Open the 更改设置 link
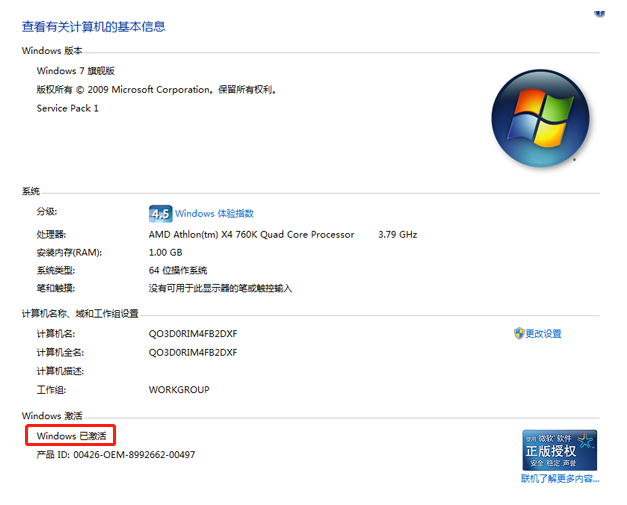 pyautogui.click(x=544, y=334)
